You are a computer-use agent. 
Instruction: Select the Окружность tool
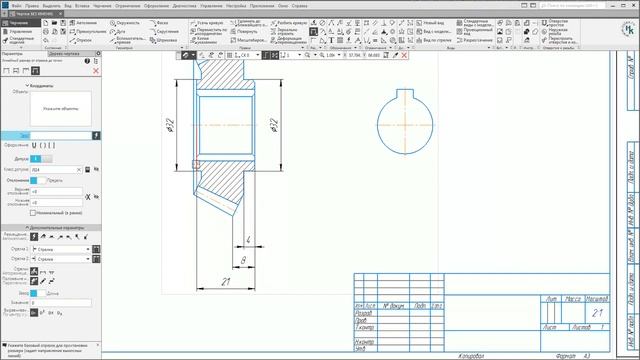[x=124, y=23]
